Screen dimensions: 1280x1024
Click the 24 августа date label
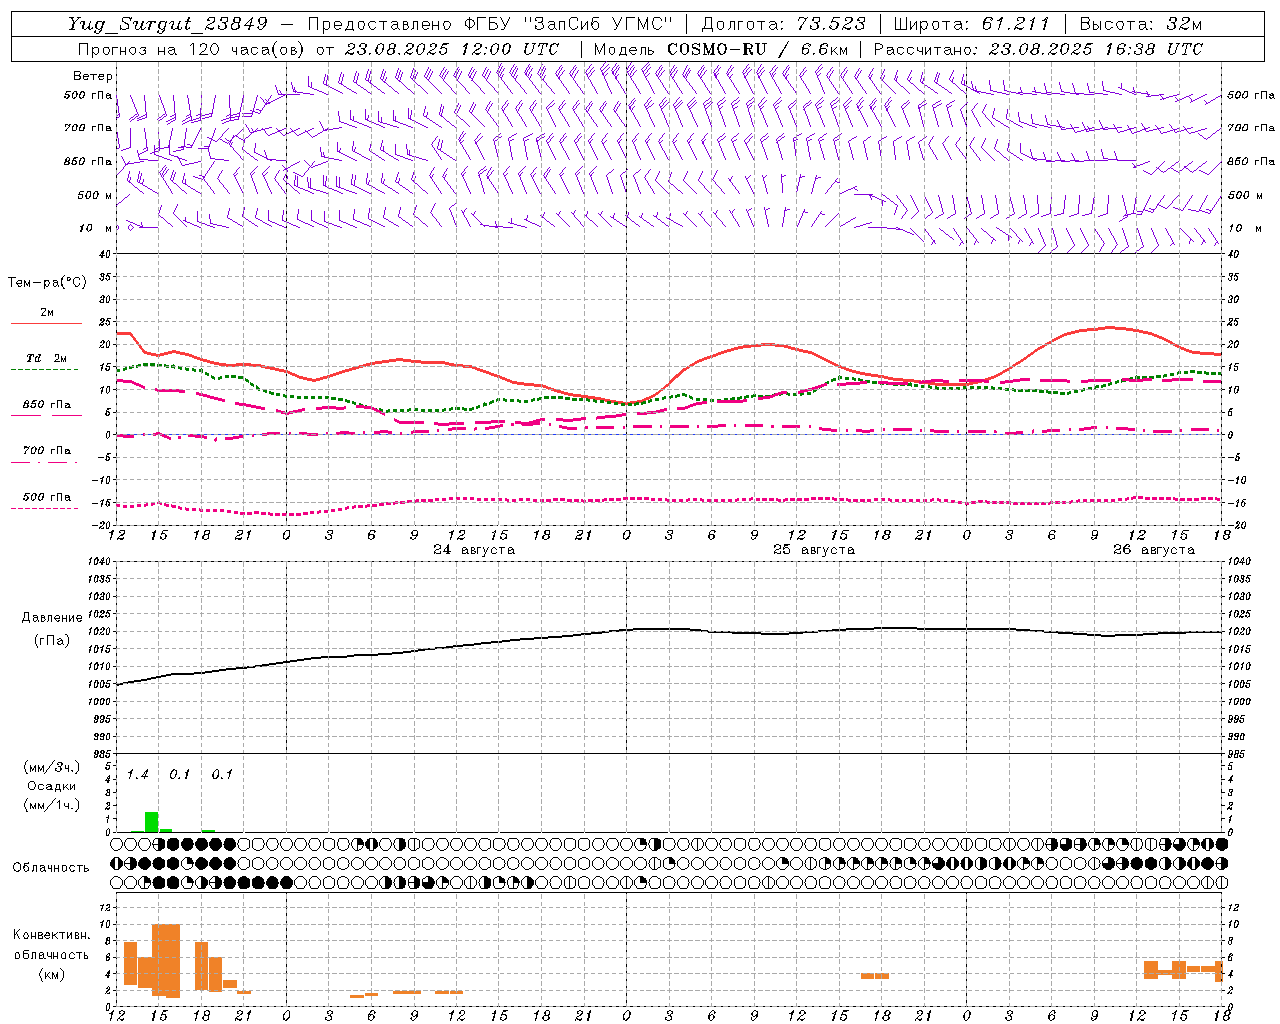[474, 550]
